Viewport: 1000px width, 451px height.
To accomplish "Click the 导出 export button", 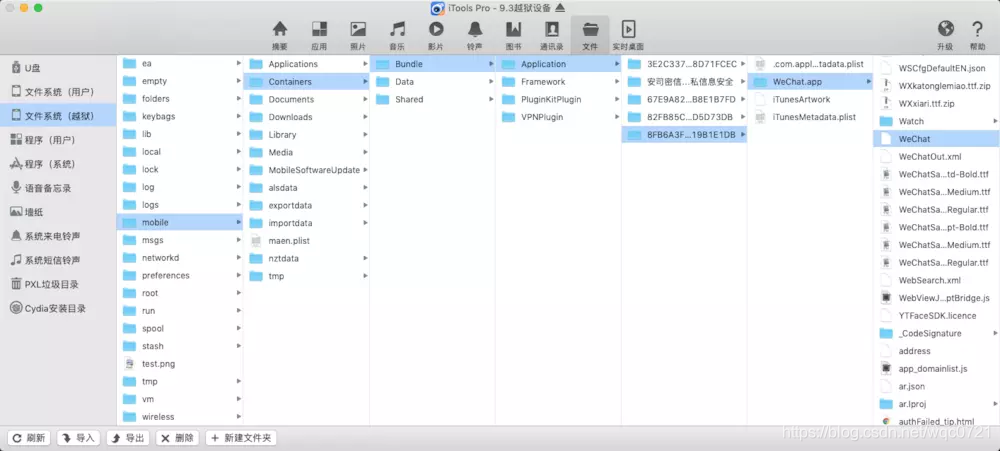I will tap(128, 438).
